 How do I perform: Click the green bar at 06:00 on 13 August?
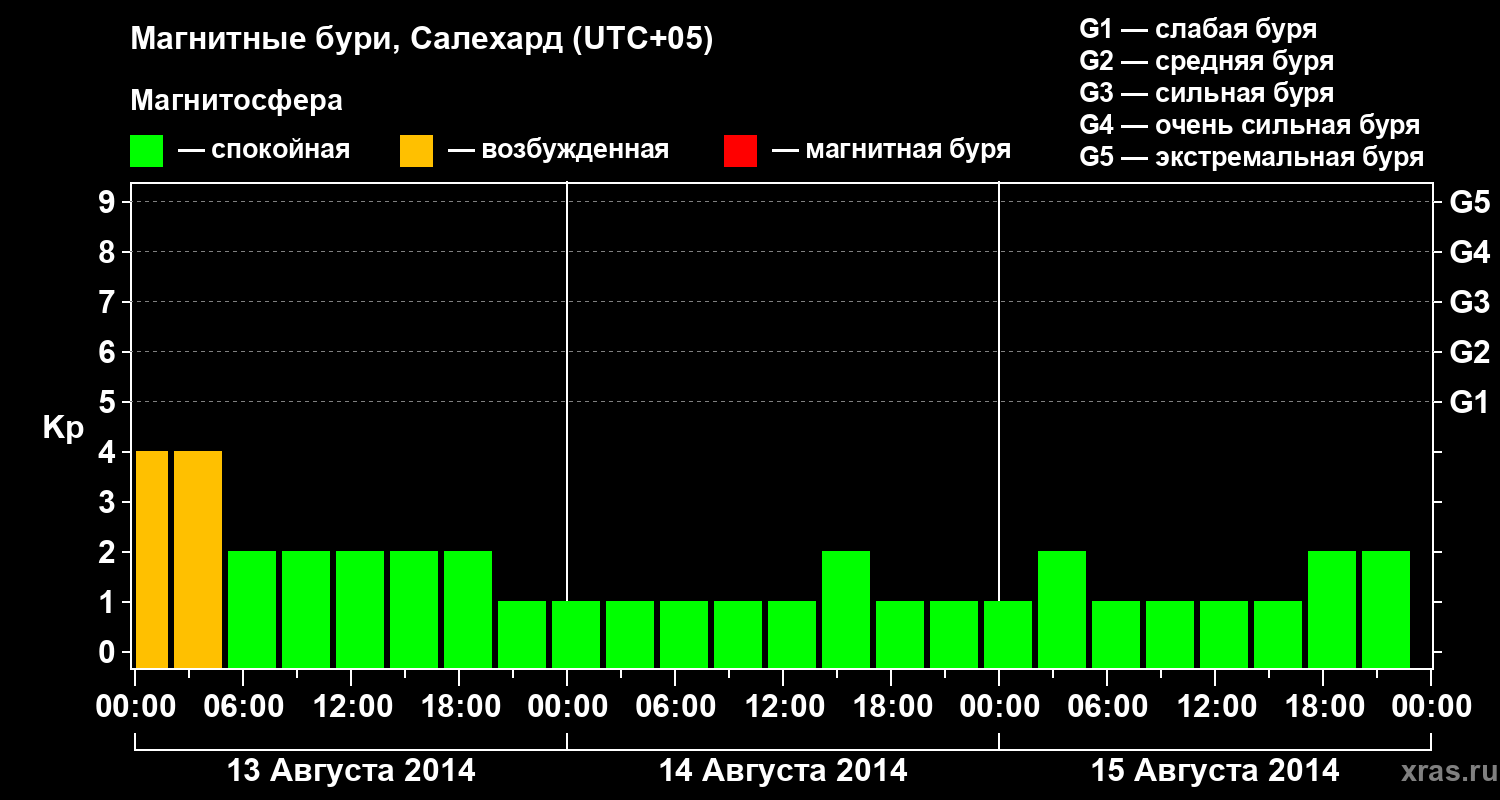pos(252,609)
